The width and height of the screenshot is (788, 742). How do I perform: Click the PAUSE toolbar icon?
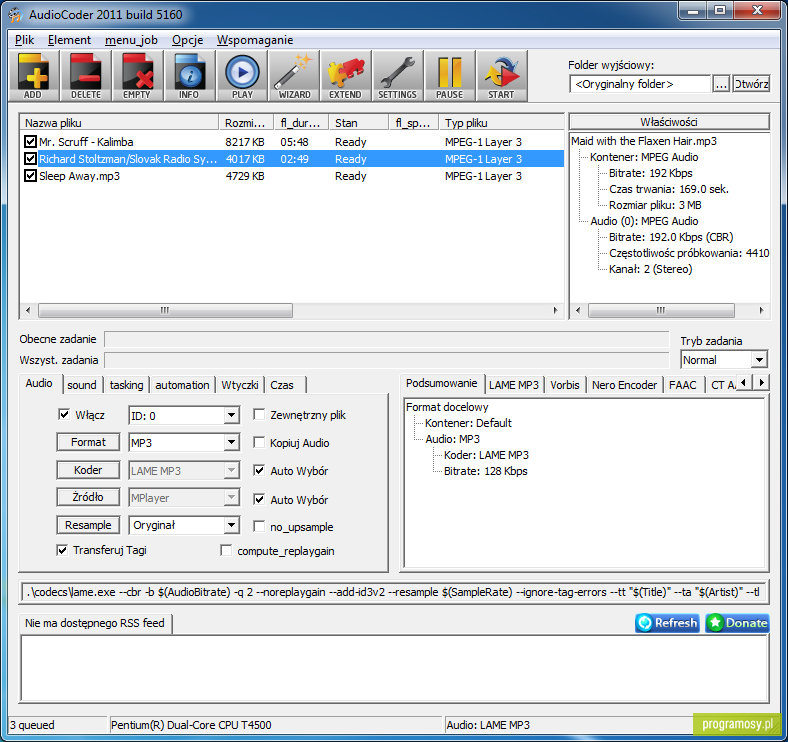click(x=449, y=76)
